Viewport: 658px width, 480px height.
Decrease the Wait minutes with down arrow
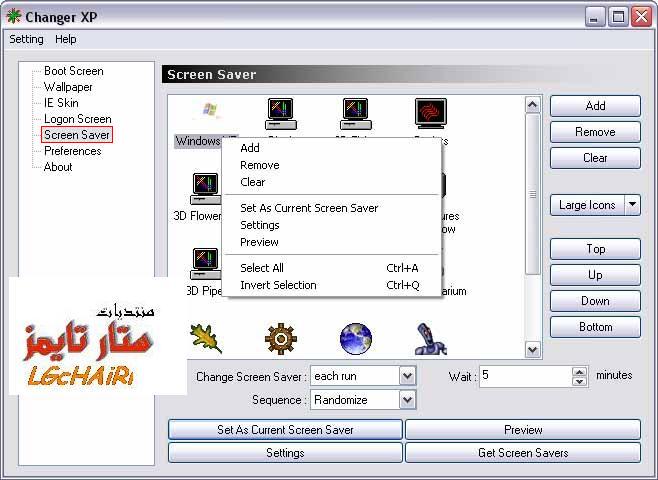[x=579, y=381]
